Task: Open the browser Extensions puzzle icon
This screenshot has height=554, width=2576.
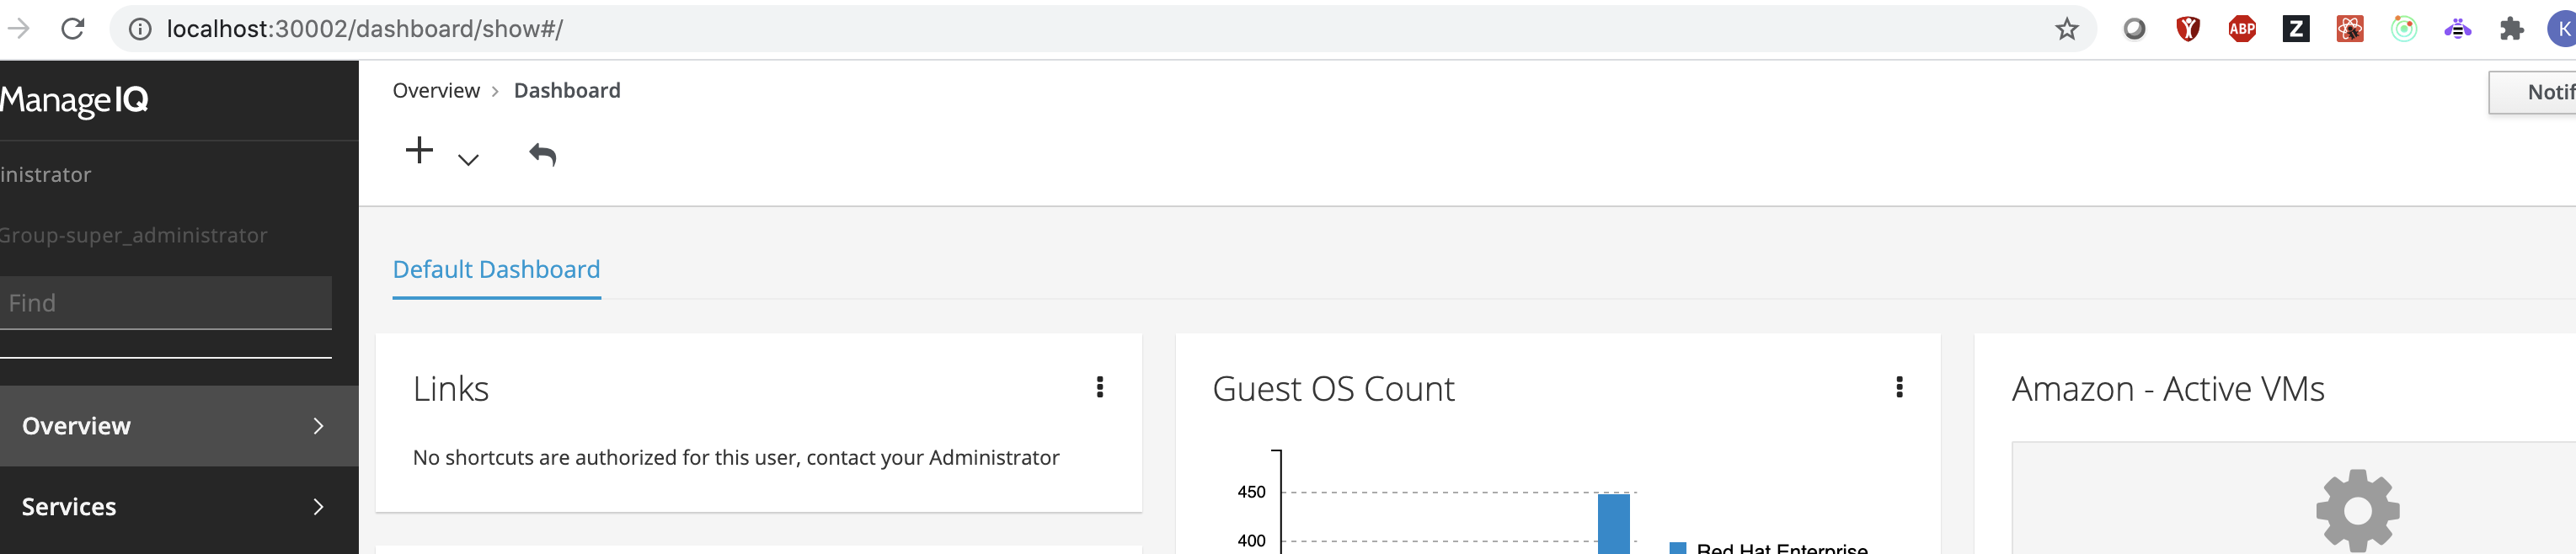Action: [x=2511, y=29]
